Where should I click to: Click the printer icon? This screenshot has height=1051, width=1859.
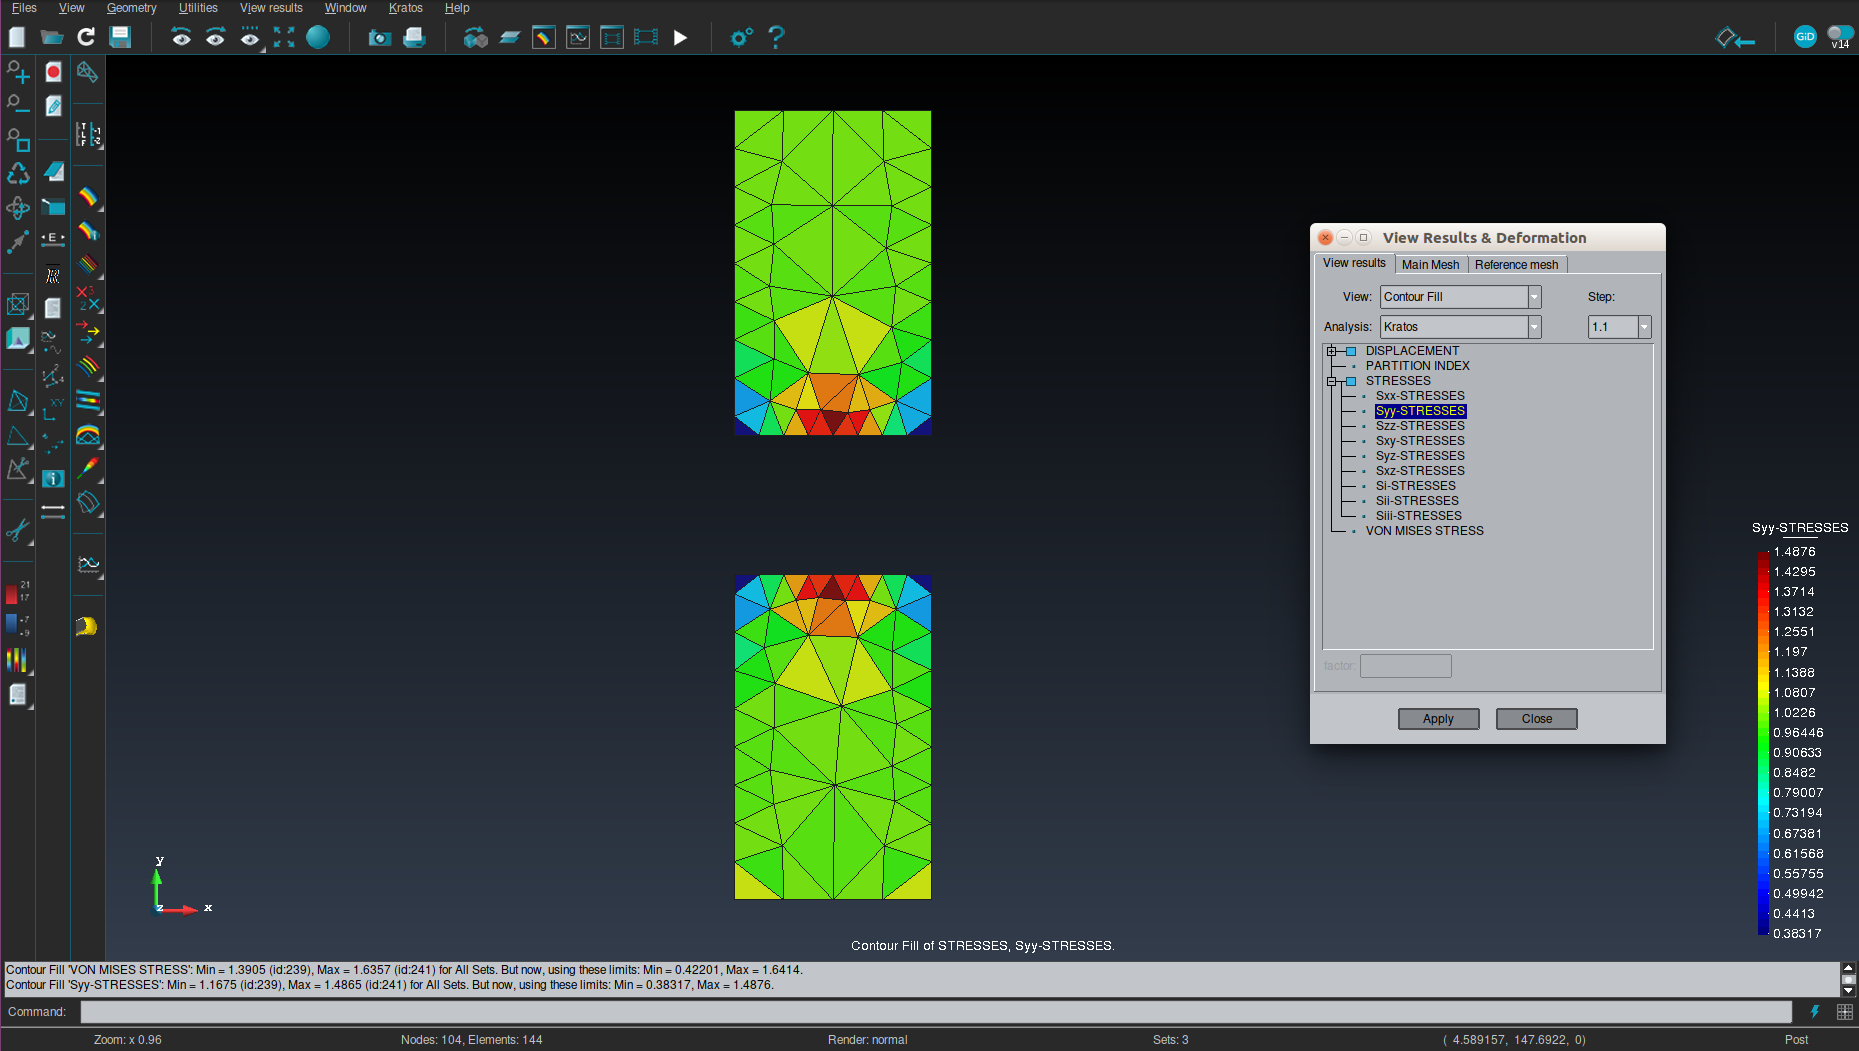(414, 37)
